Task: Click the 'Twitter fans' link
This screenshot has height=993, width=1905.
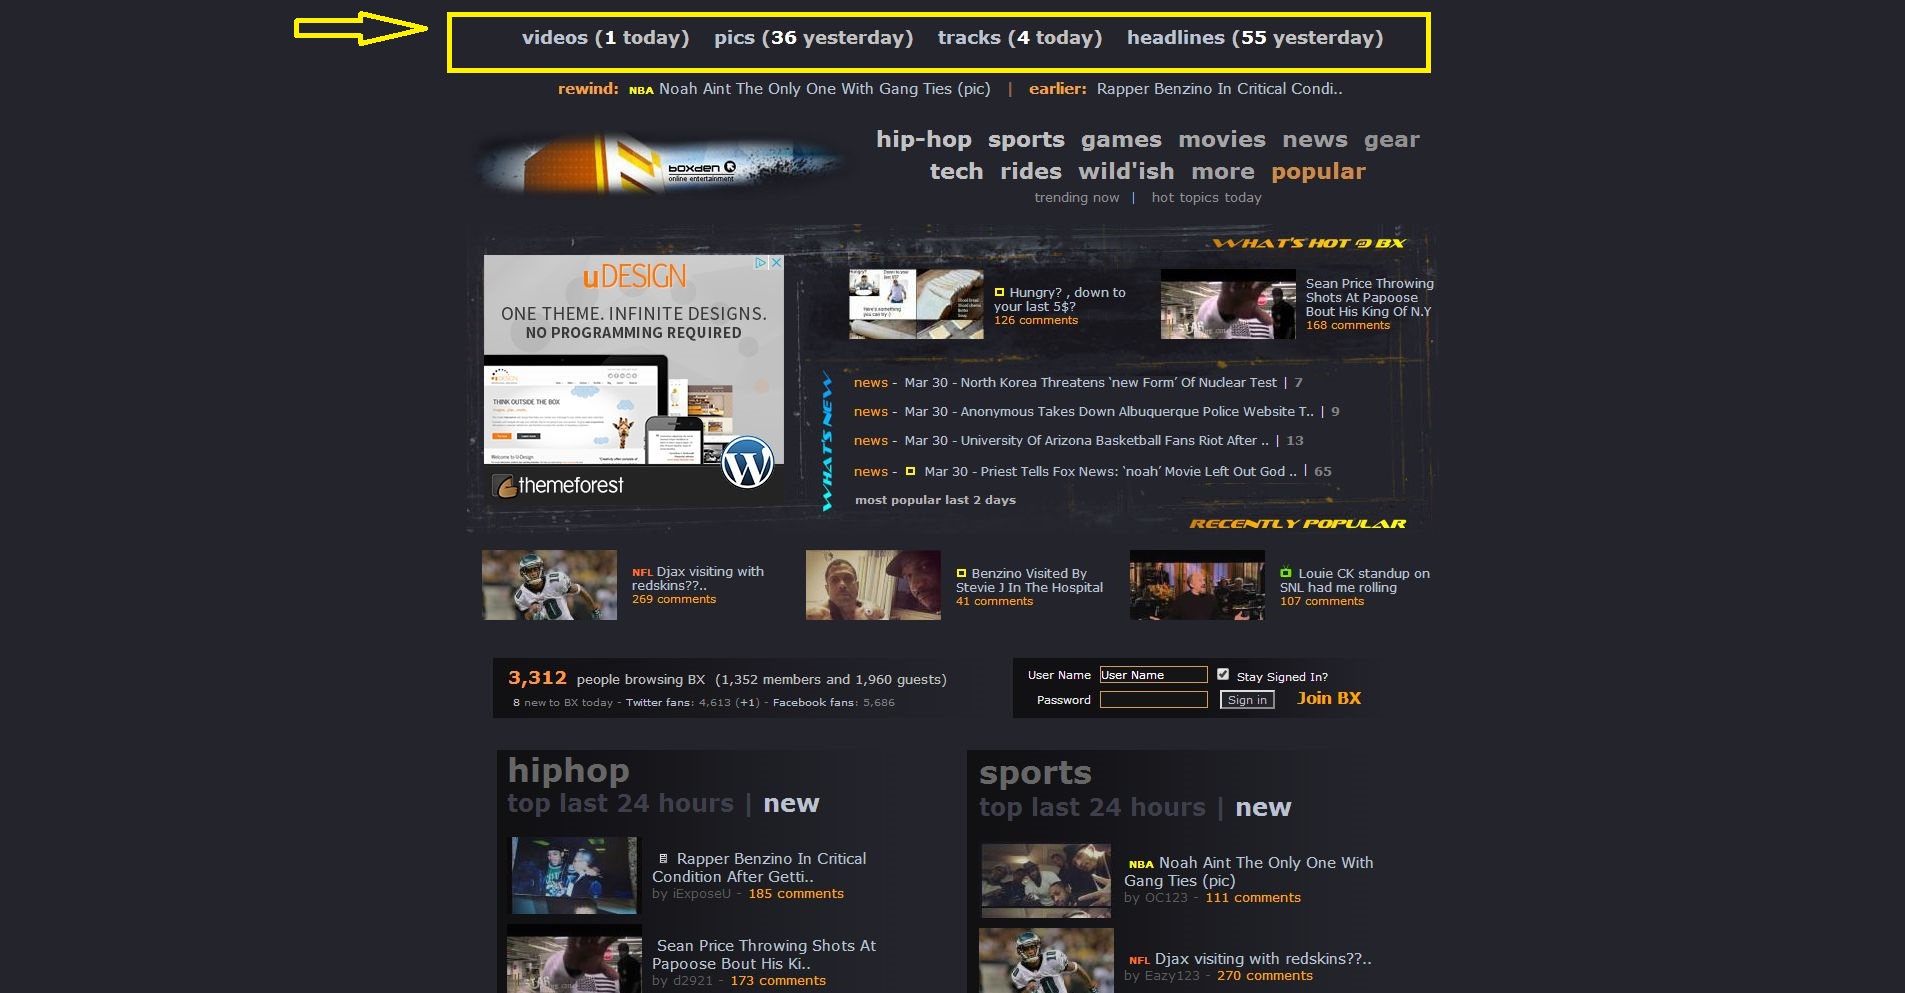Action: pyautogui.click(x=658, y=703)
